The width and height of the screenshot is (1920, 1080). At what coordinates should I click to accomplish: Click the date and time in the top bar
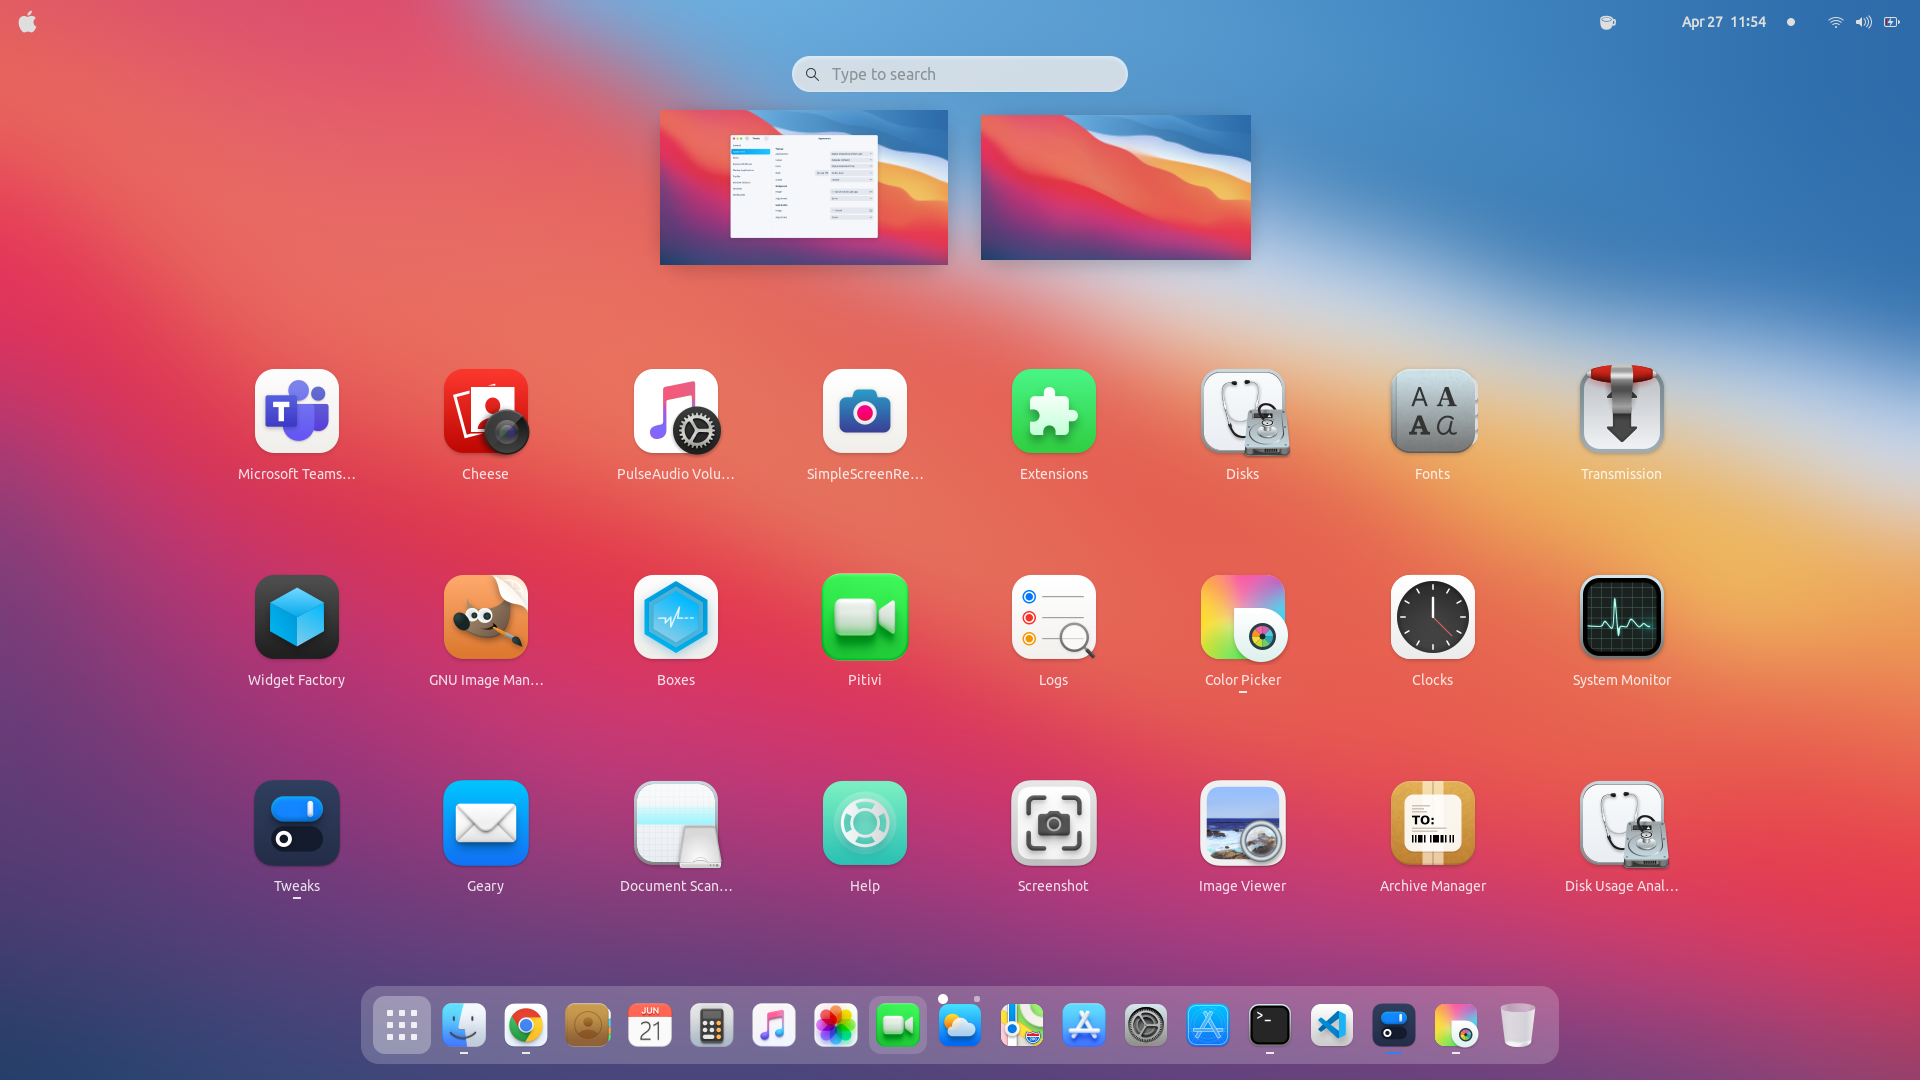(x=1723, y=21)
